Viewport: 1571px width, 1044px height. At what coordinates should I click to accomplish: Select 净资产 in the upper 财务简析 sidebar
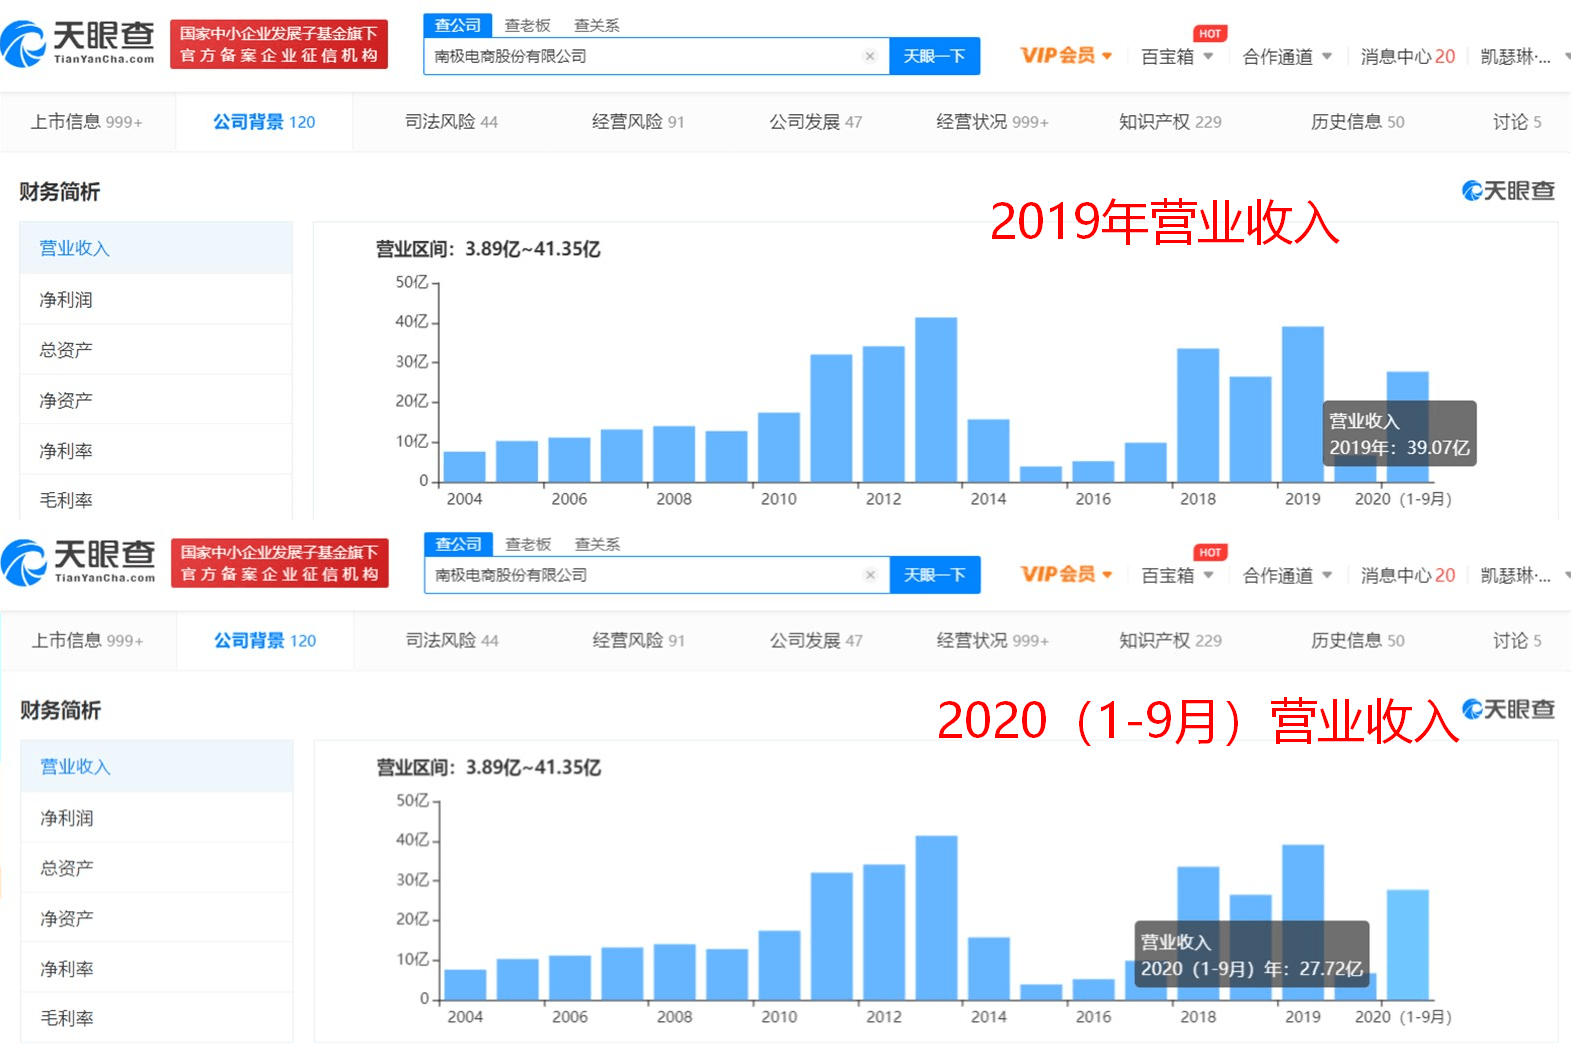[x=156, y=400]
